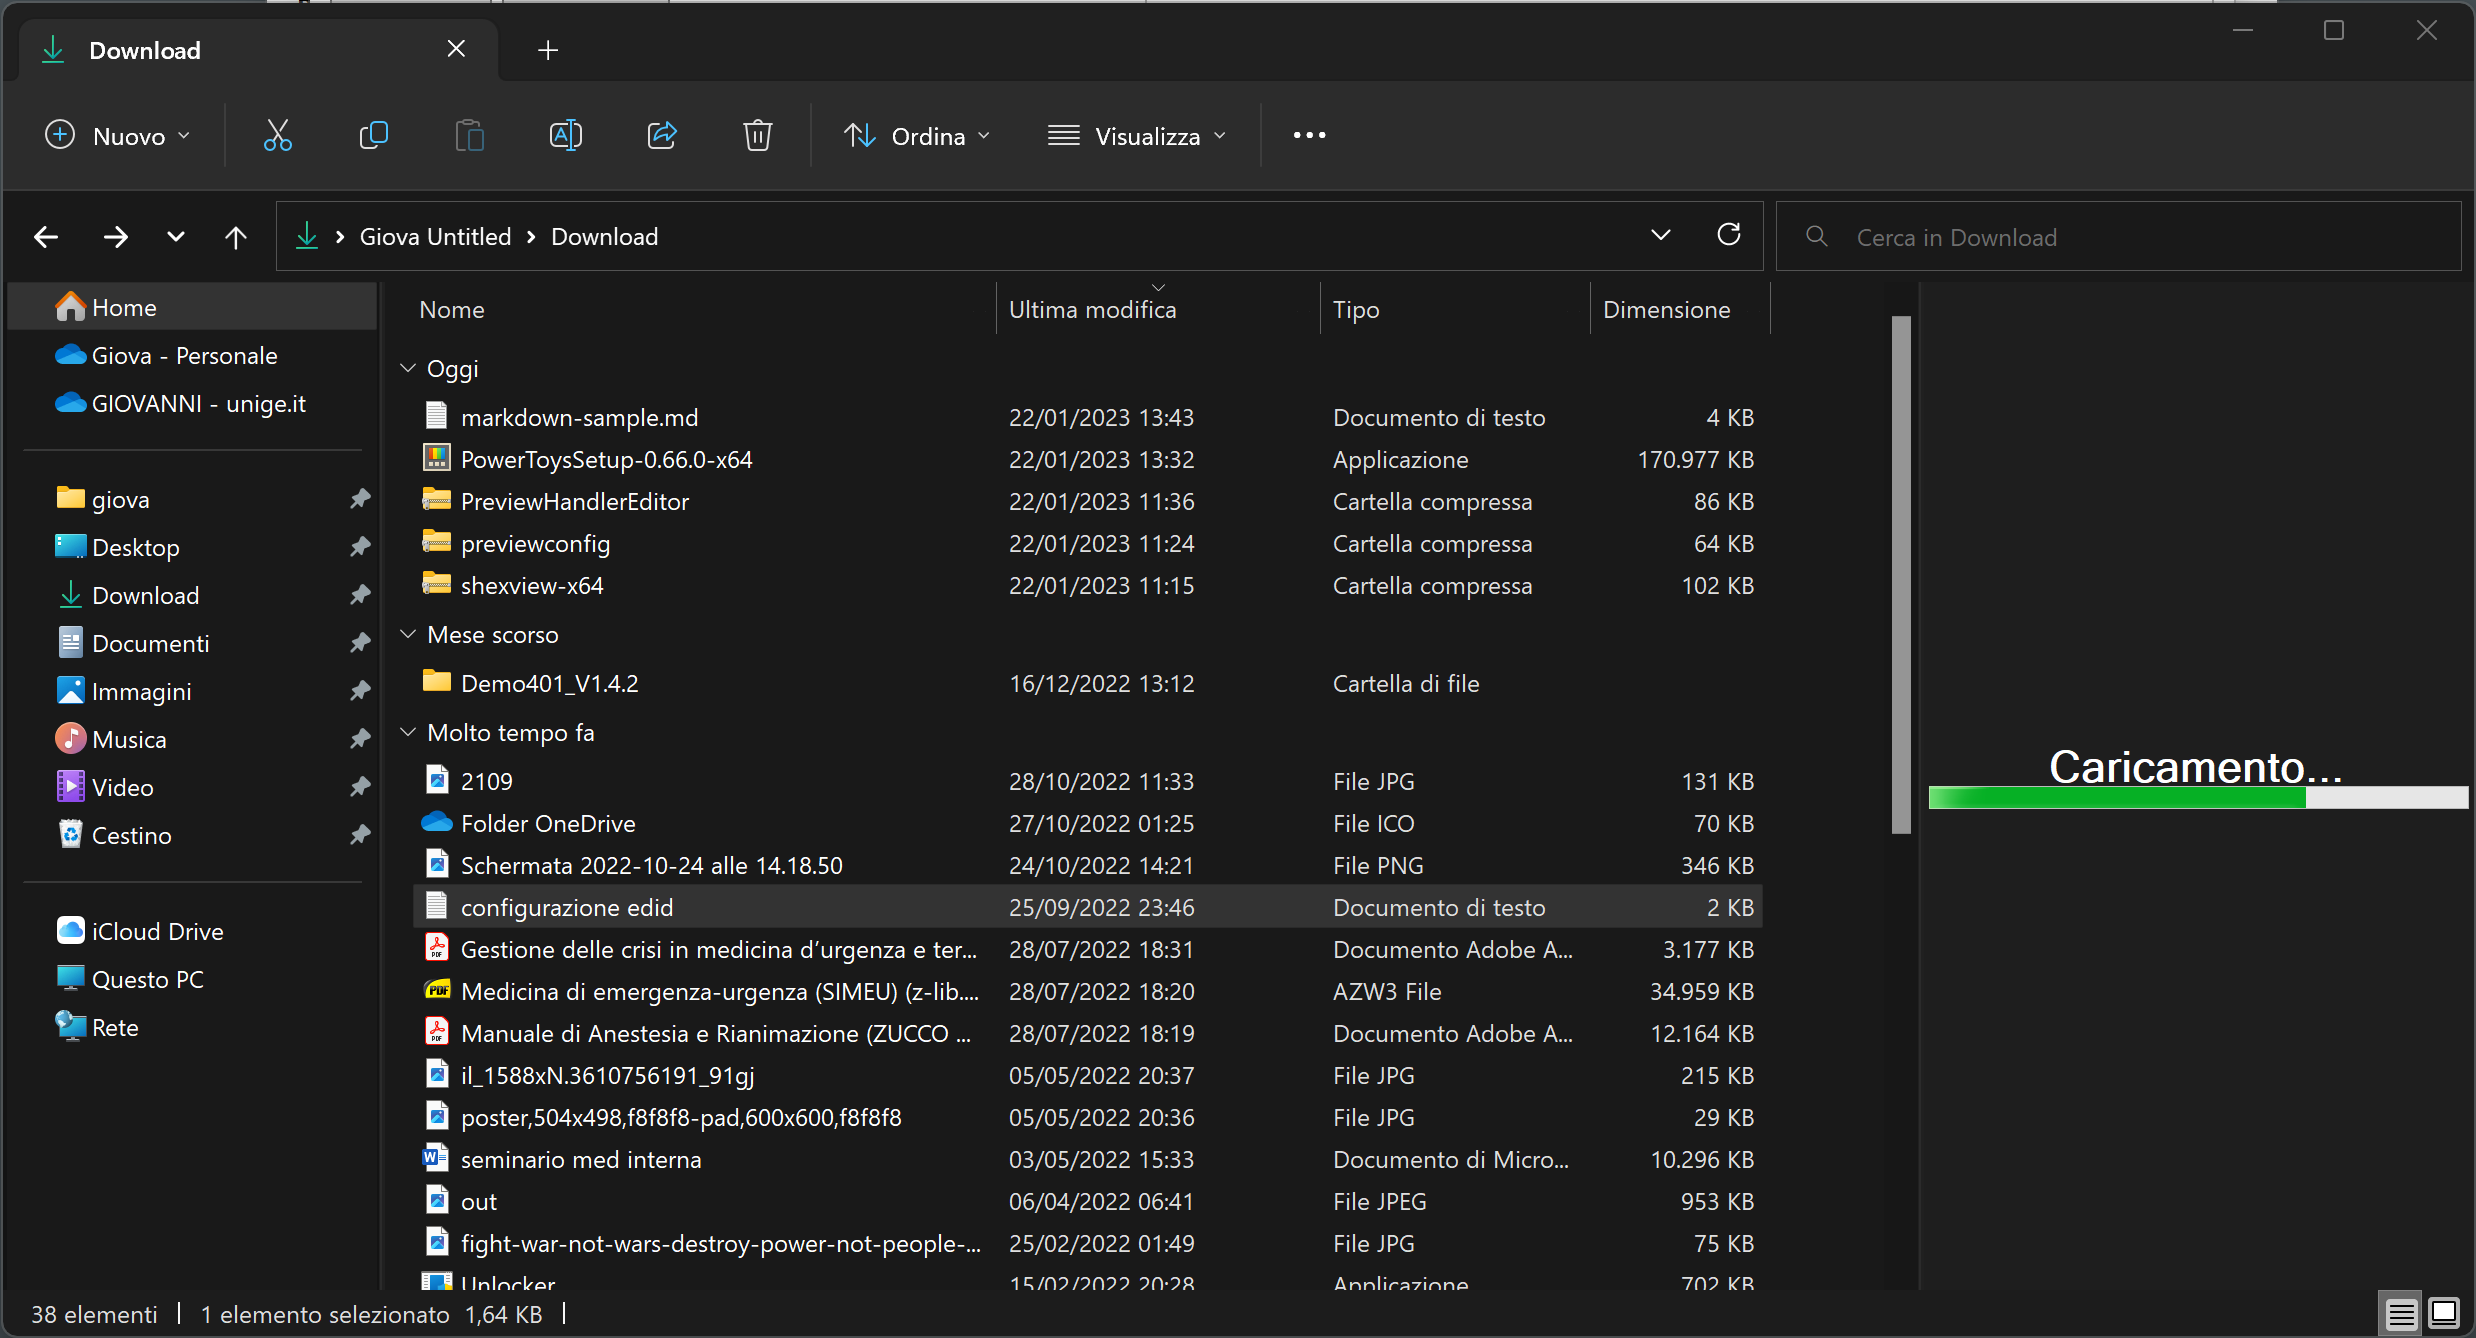Copy the selected item with the Copy icon
Image resolution: width=2476 pixels, height=1338 pixels.
pos(373,135)
